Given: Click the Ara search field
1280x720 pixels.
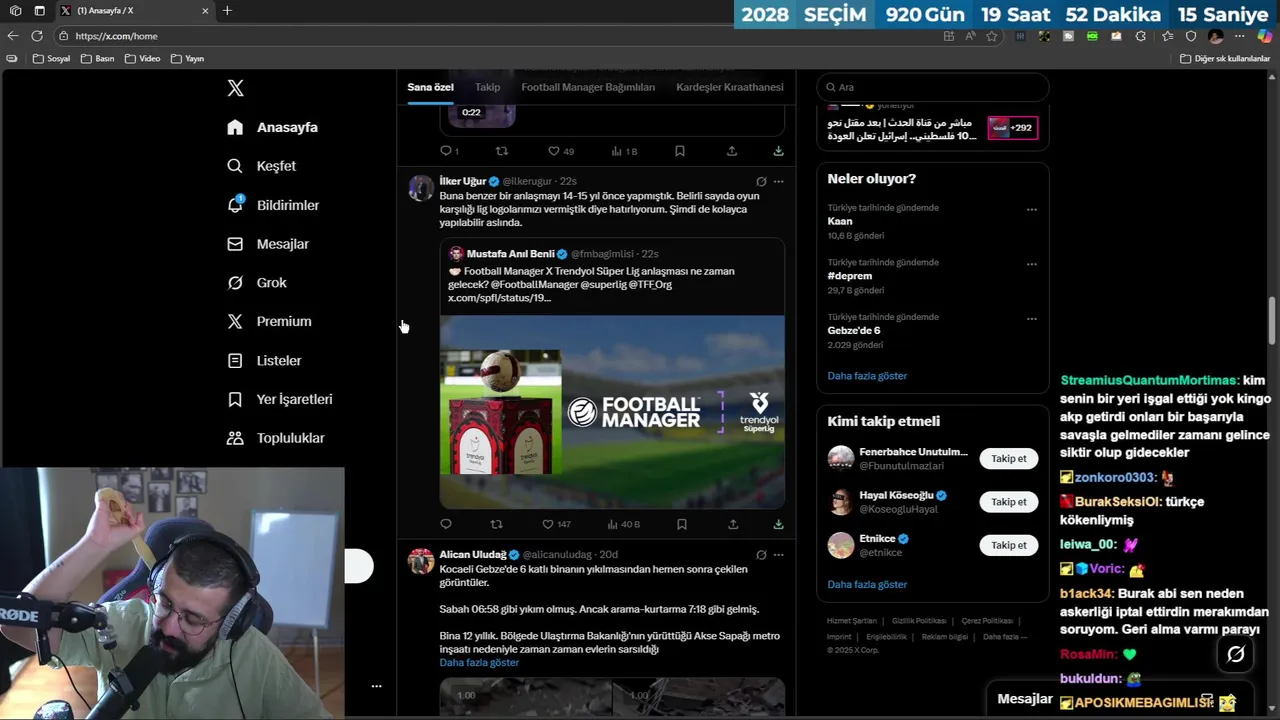Looking at the screenshot, I should pos(932,87).
